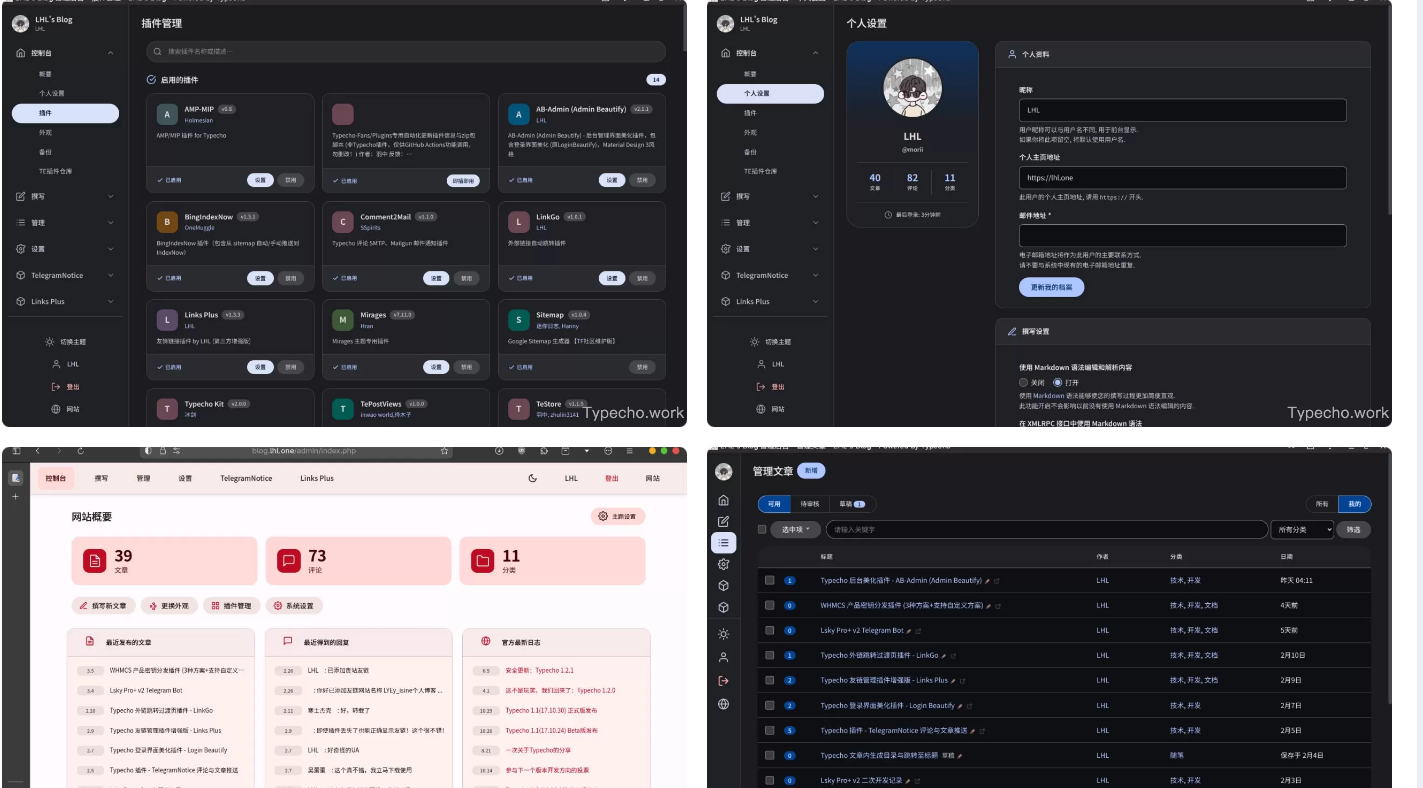The width and height of the screenshot is (1423, 788).
Task: Click Mirages plugin's green M avatar
Action: coord(343,320)
